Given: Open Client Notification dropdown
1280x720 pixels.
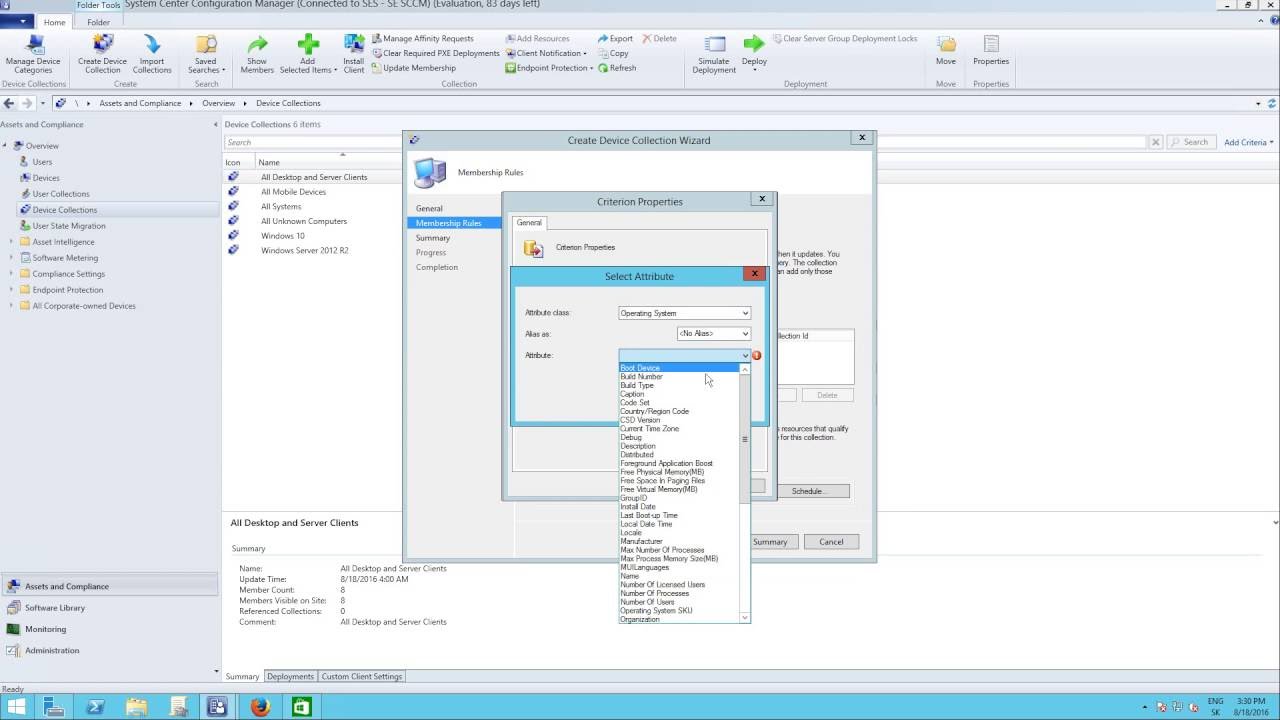Looking at the screenshot, I should point(546,53).
